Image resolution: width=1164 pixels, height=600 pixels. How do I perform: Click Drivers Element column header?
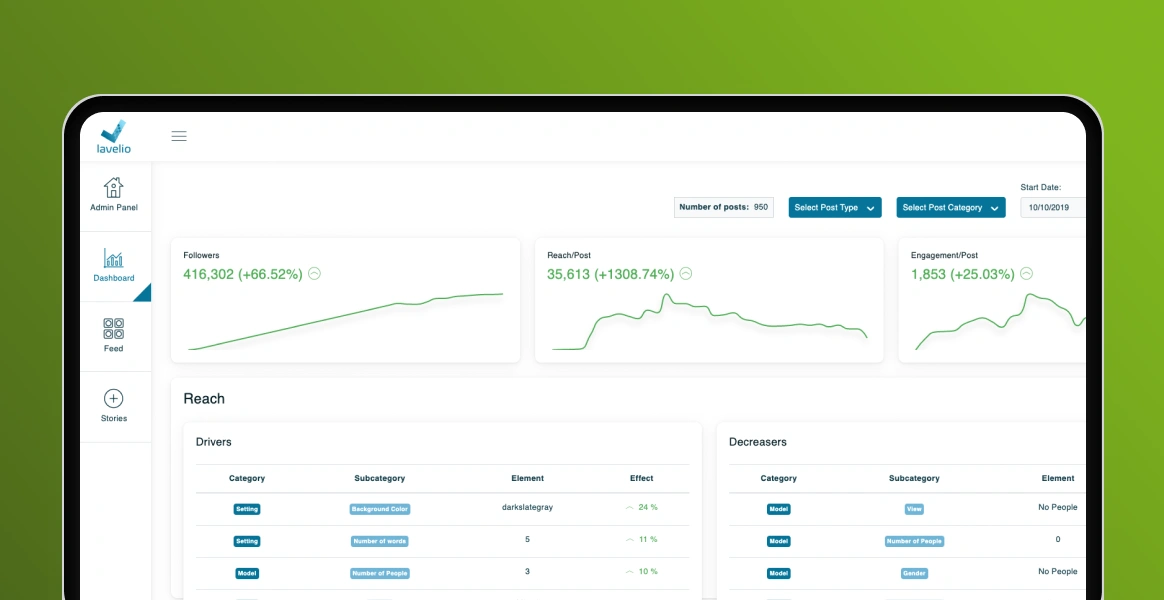528,478
